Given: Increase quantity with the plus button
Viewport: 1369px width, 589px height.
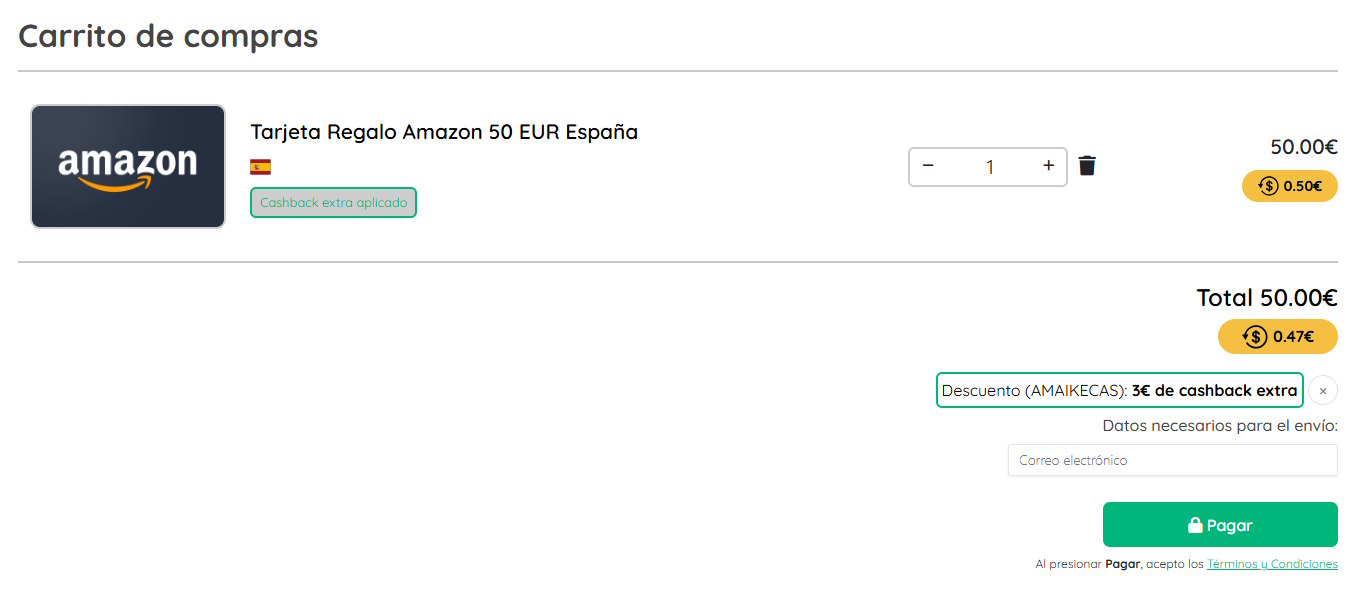Looking at the screenshot, I should pos(1048,166).
